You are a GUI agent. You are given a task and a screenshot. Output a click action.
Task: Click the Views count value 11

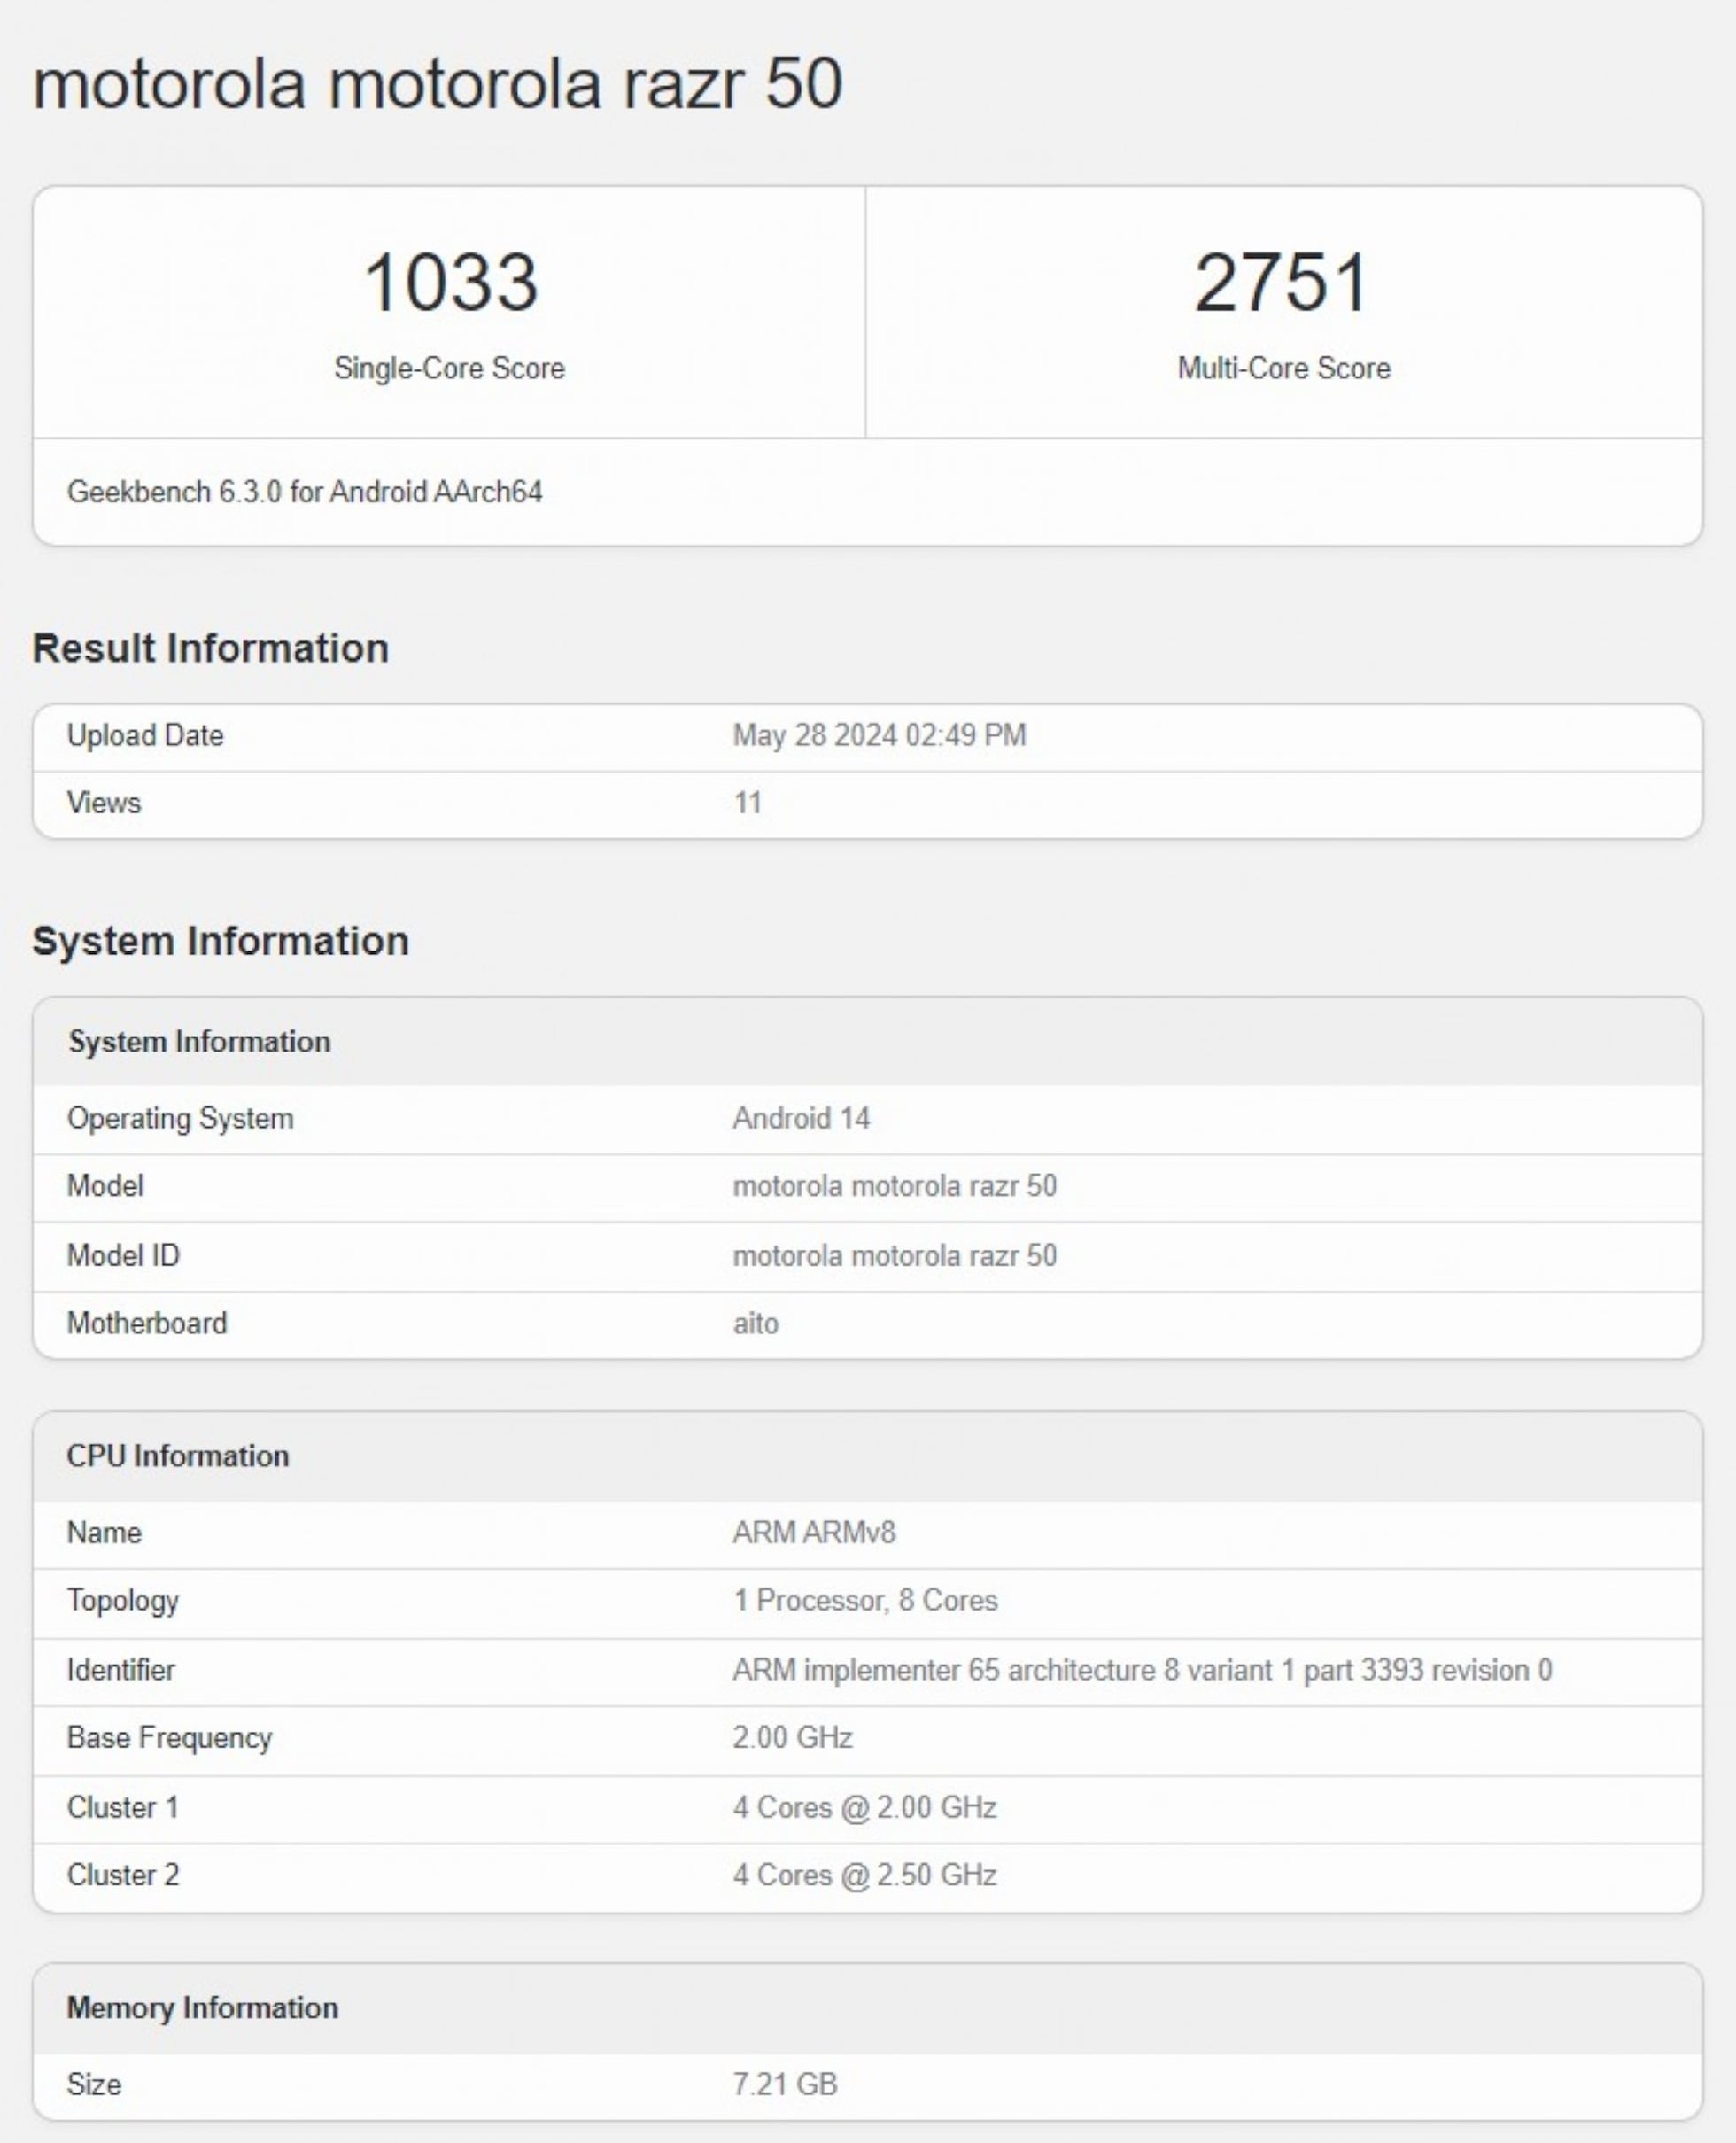(x=747, y=803)
